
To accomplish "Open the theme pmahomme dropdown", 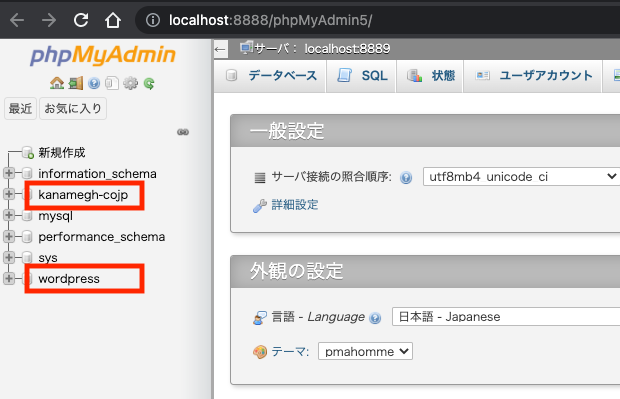I will tap(365, 351).
